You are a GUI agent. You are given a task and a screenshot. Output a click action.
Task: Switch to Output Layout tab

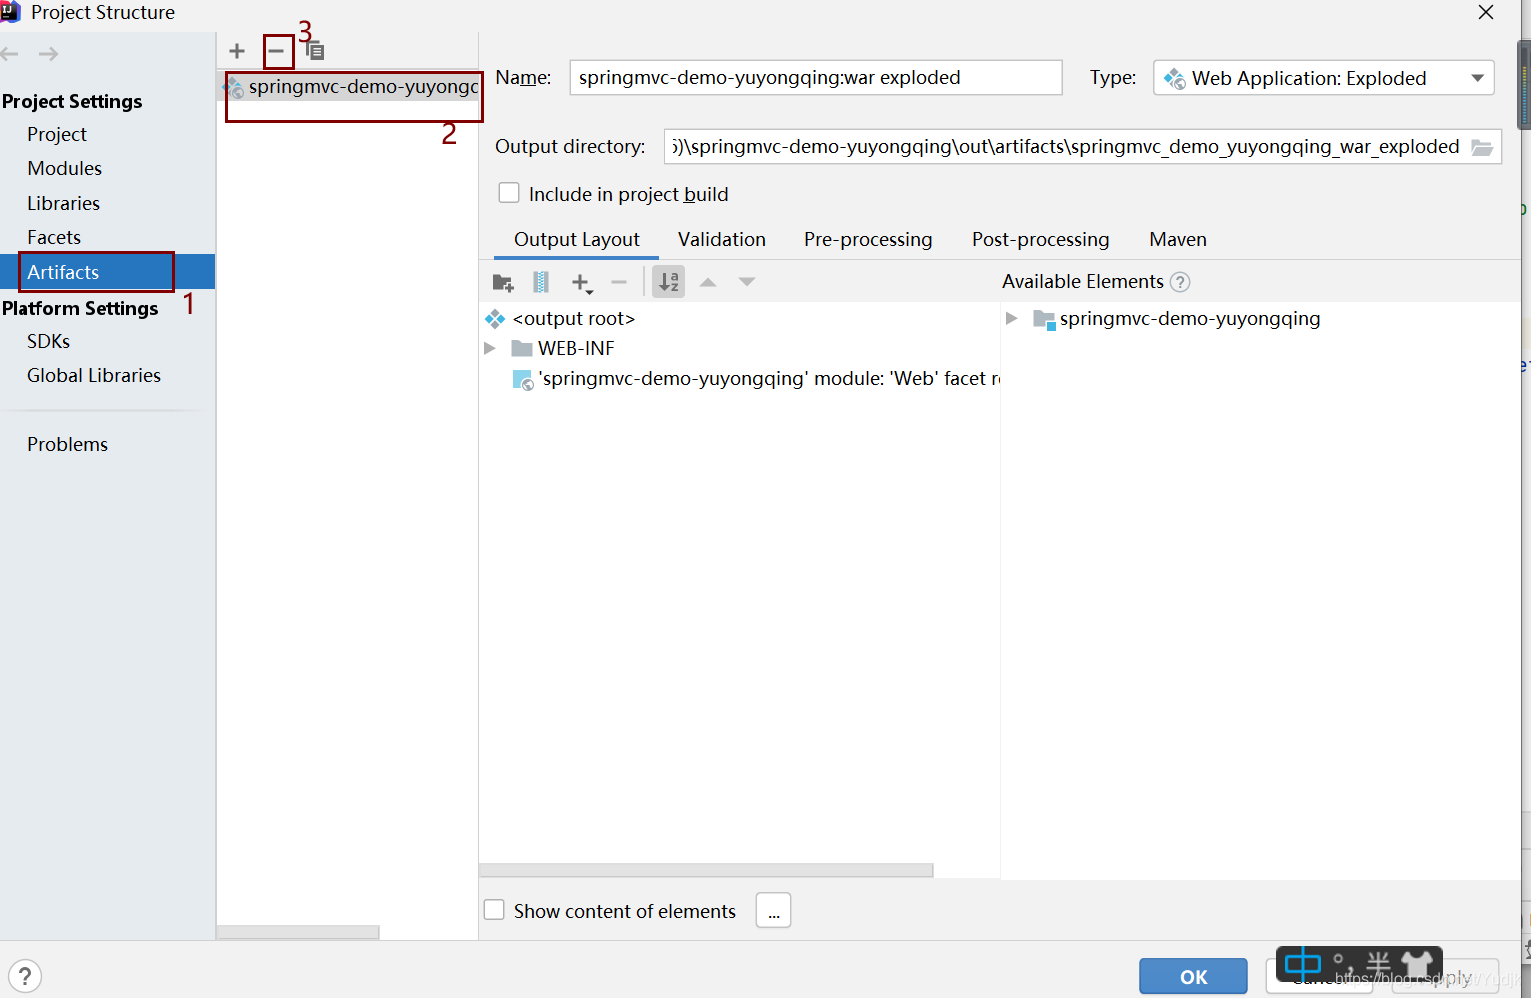tap(577, 240)
